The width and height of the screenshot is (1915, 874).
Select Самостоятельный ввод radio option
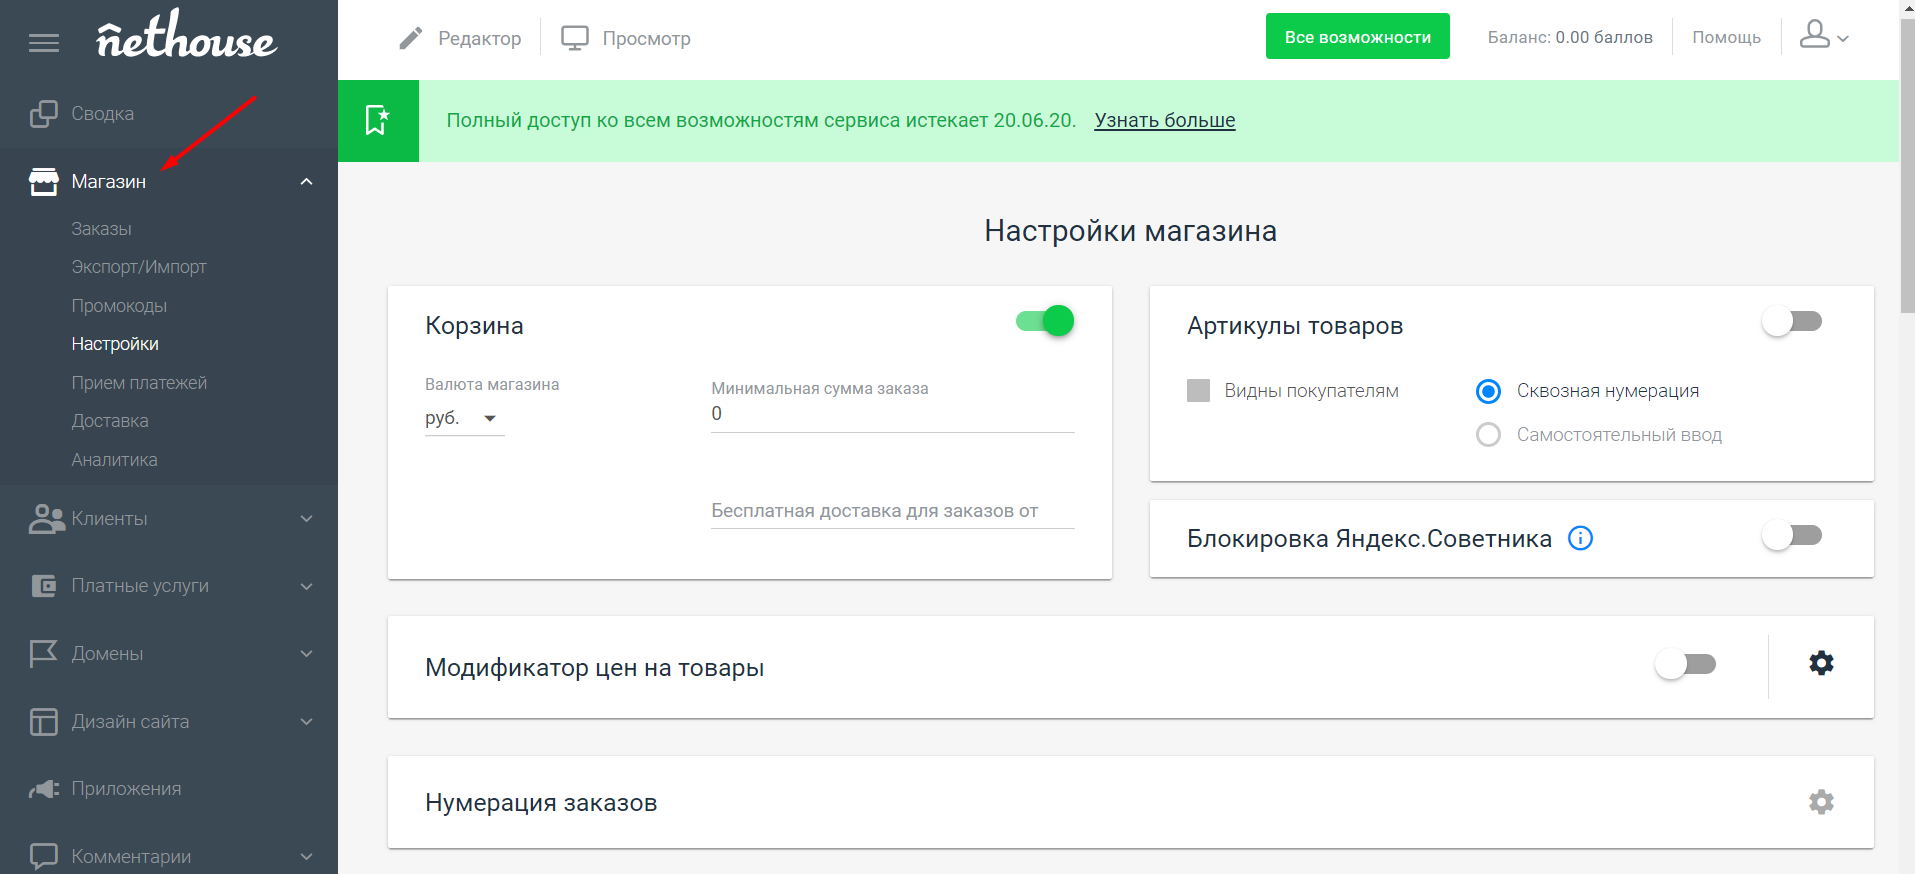[1488, 435]
